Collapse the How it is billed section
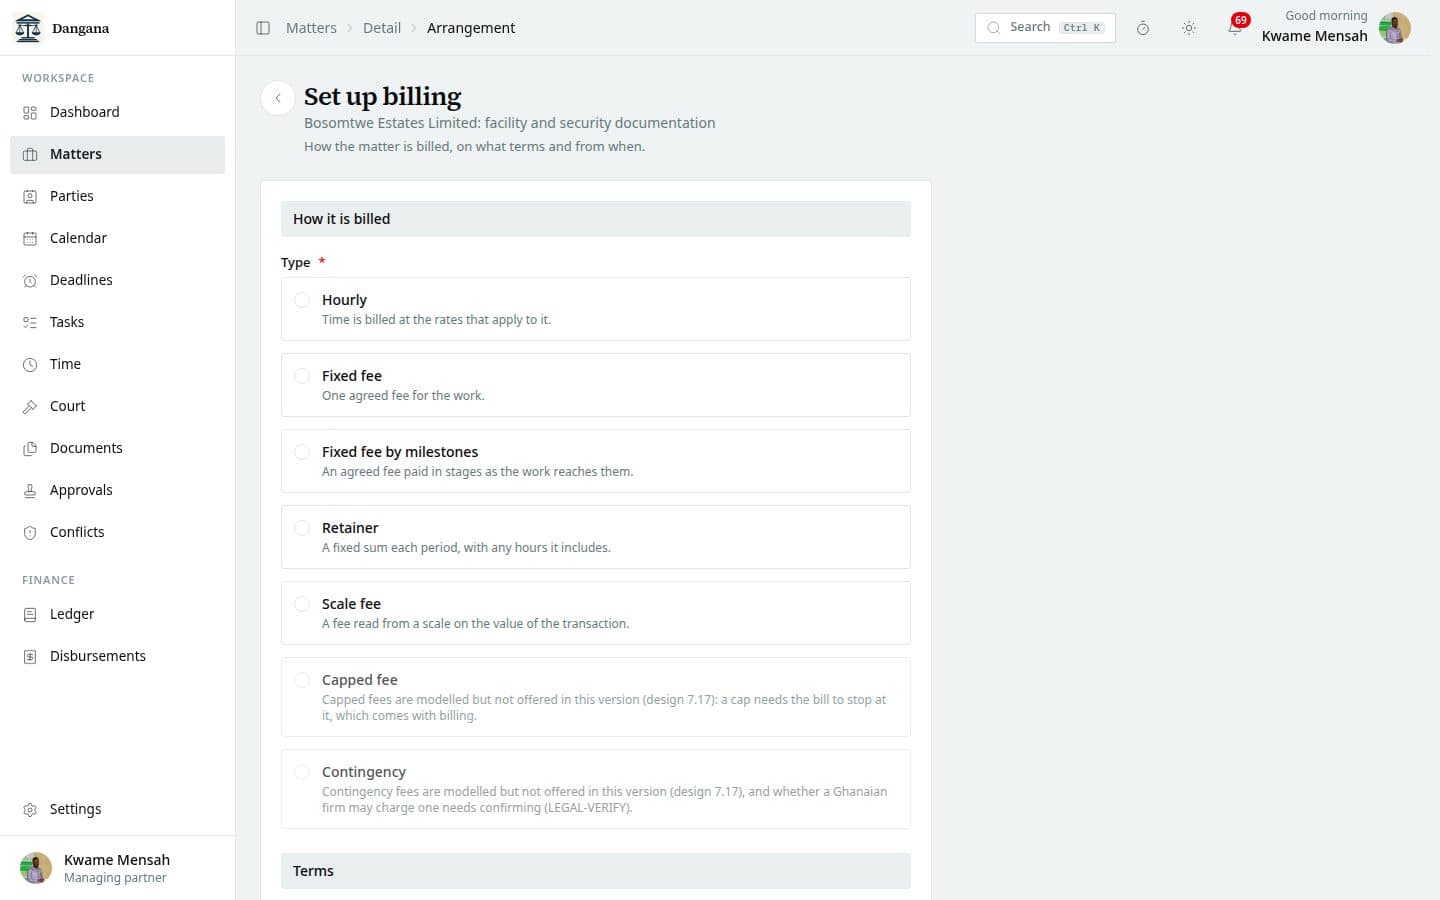Viewport: 1440px width, 900px height. [x=596, y=219]
